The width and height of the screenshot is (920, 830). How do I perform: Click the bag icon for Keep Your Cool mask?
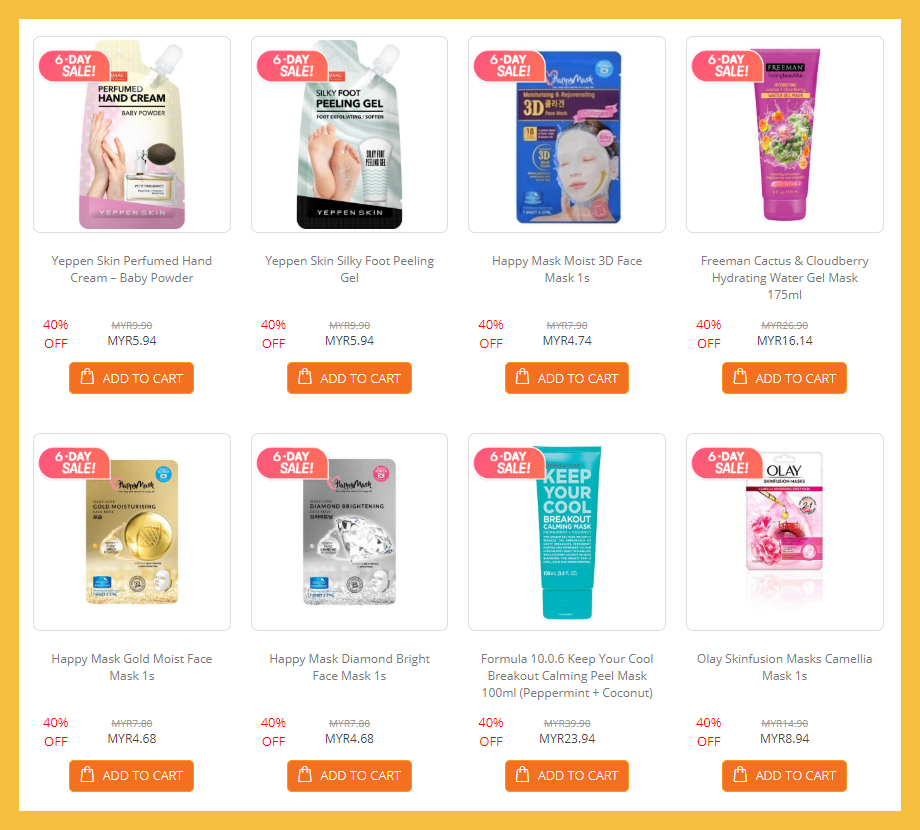(522, 774)
